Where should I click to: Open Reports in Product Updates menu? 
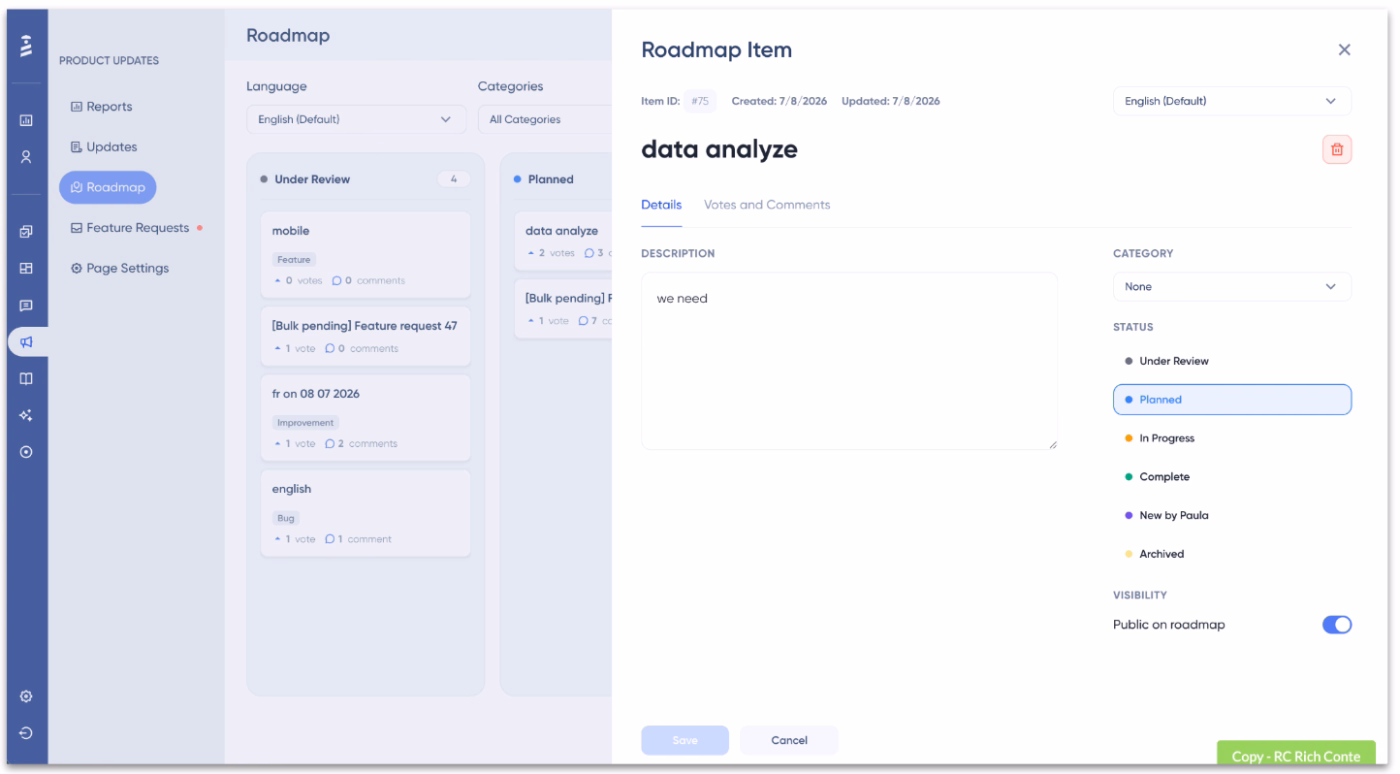coord(101,106)
